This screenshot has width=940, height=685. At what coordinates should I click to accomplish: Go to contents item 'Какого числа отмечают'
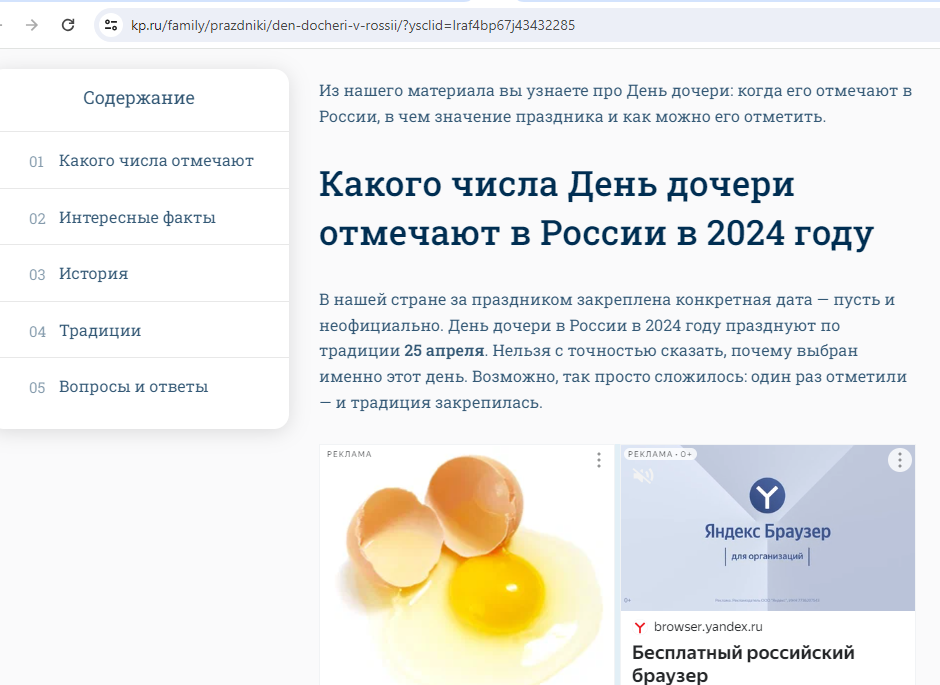coord(156,161)
